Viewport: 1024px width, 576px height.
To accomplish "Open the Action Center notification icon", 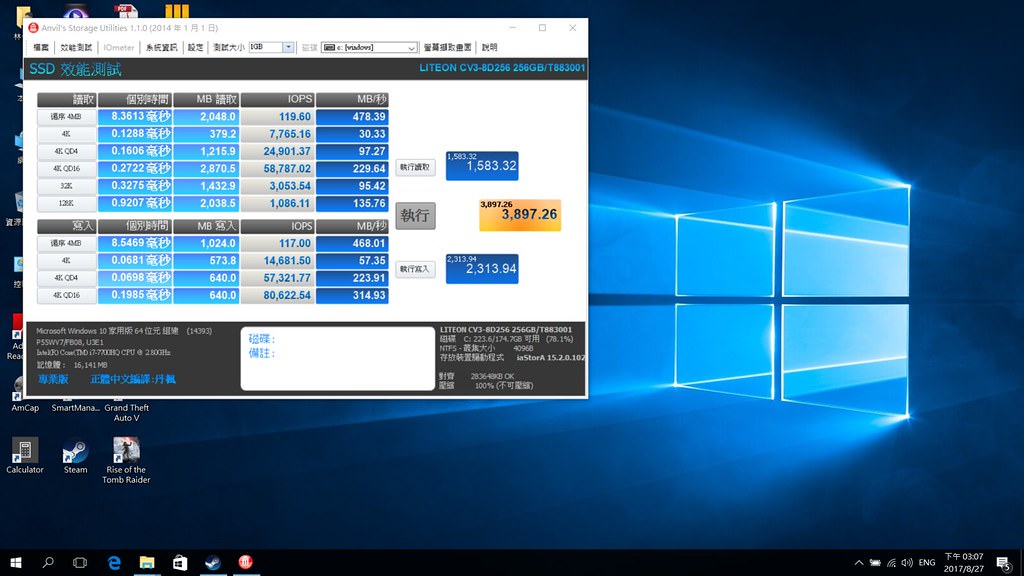I will click(x=1004, y=562).
